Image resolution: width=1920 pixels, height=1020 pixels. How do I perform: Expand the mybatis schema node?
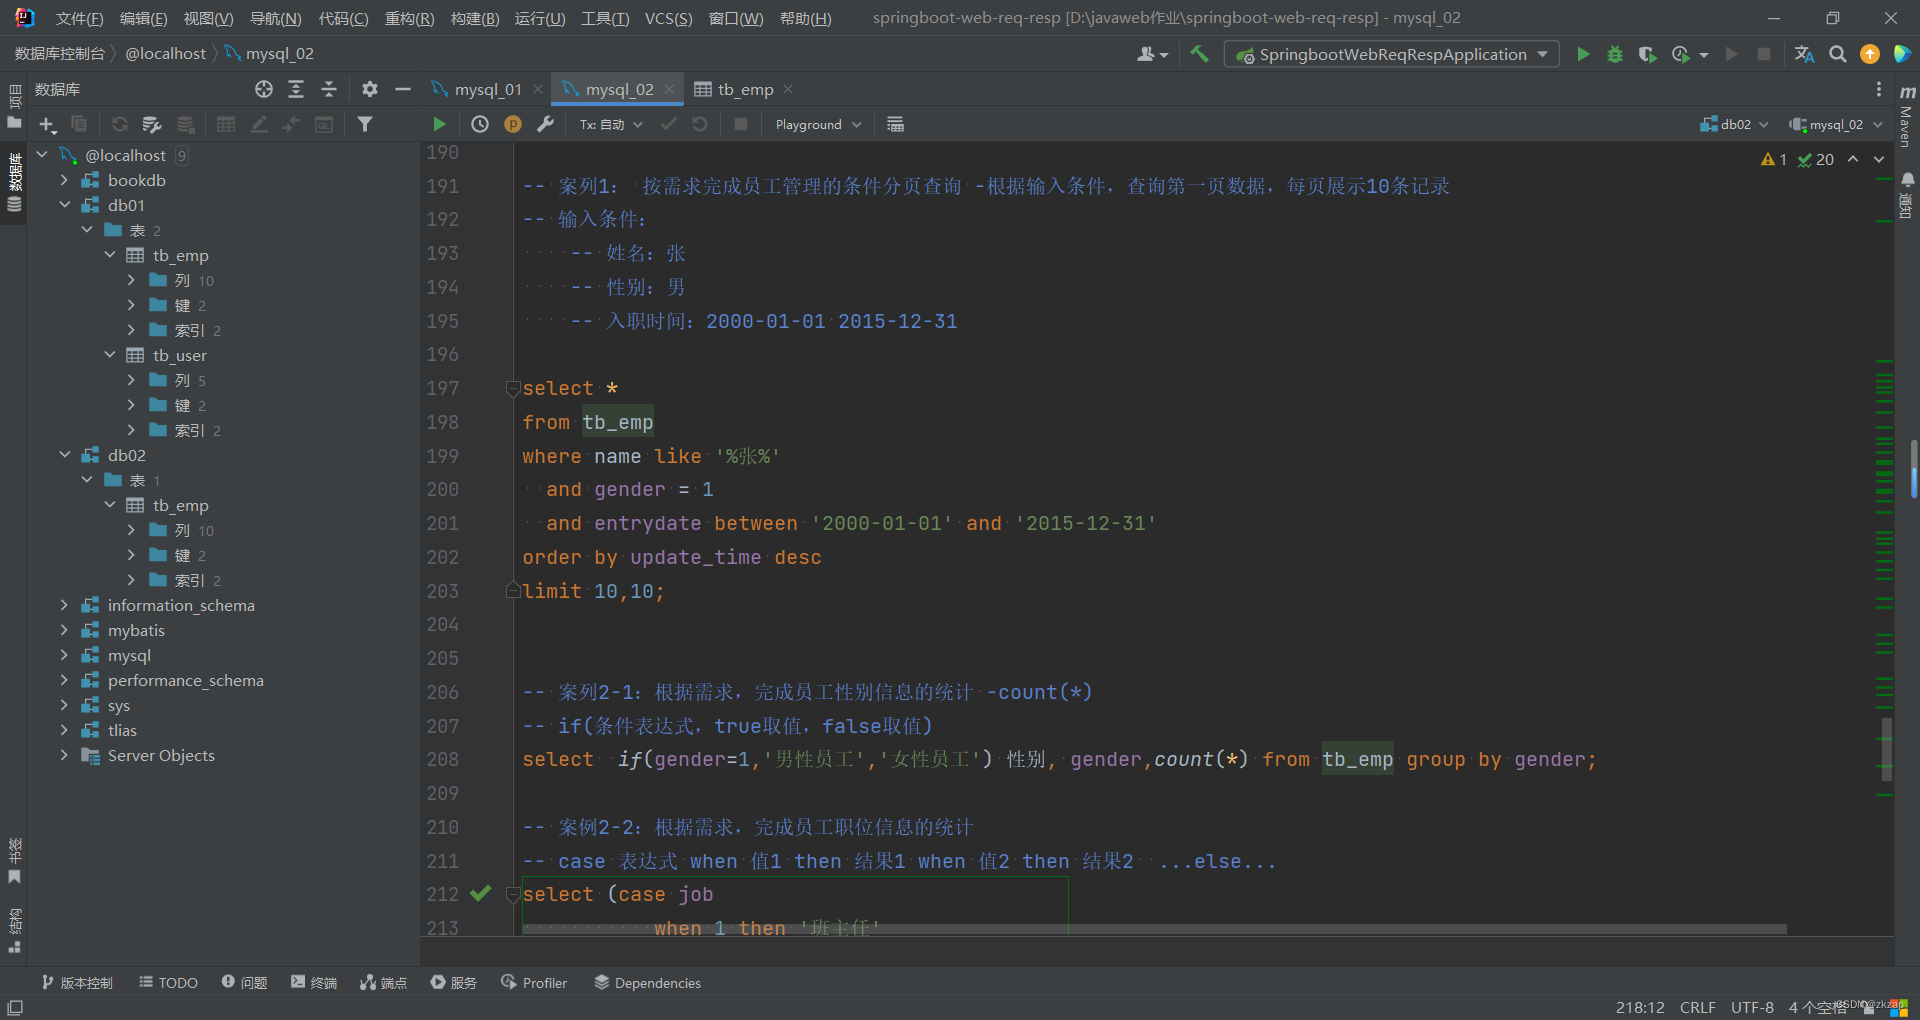pyautogui.click(x=65, y=630)
